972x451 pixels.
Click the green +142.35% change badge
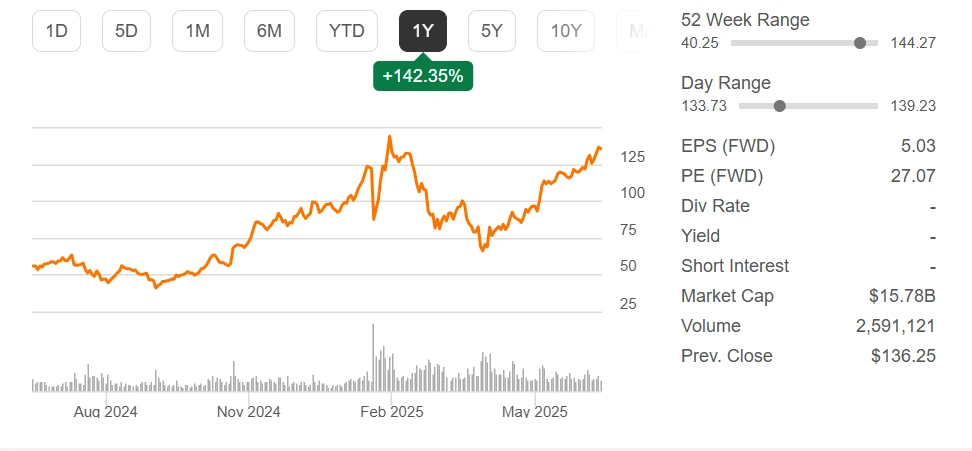pos(423,76)
